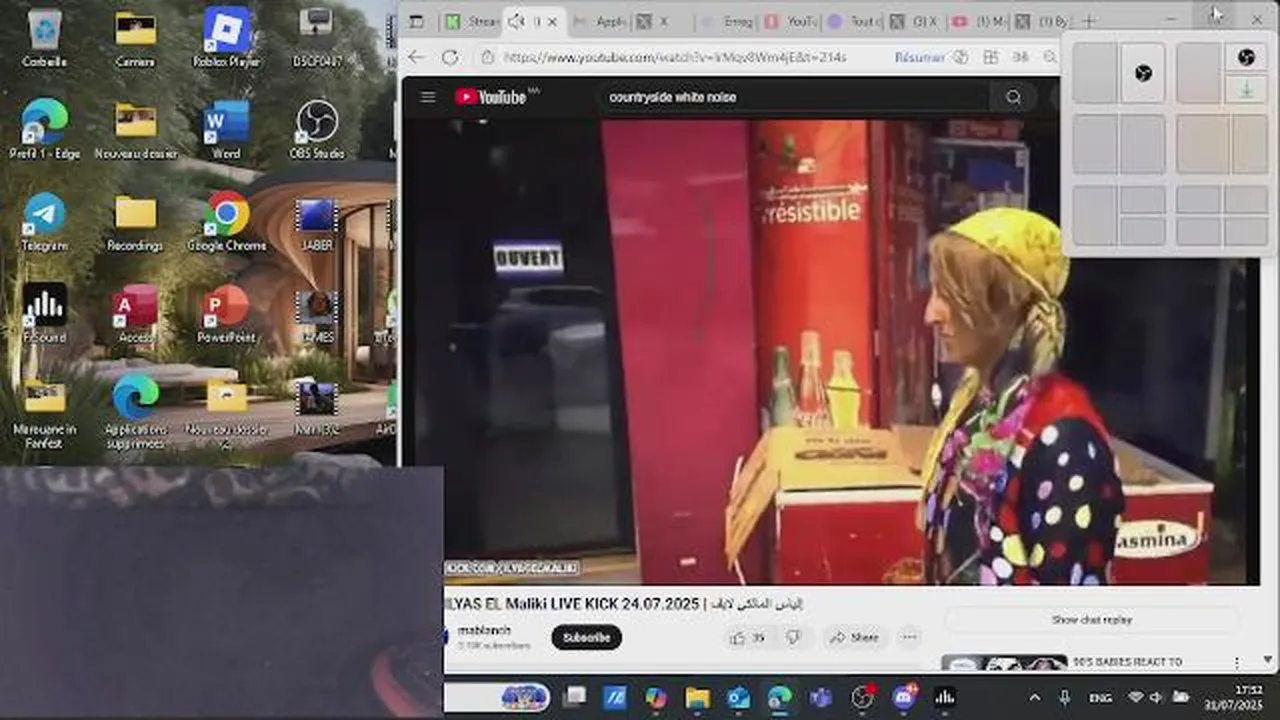Open the vertical tabs button in Edge
This screenshot has width=1280, height=720.
pos(416,21)
